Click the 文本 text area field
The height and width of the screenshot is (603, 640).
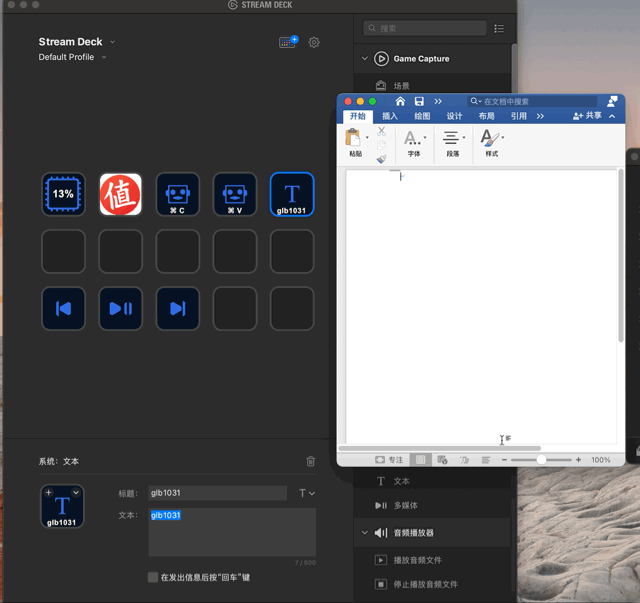(232, 532)
